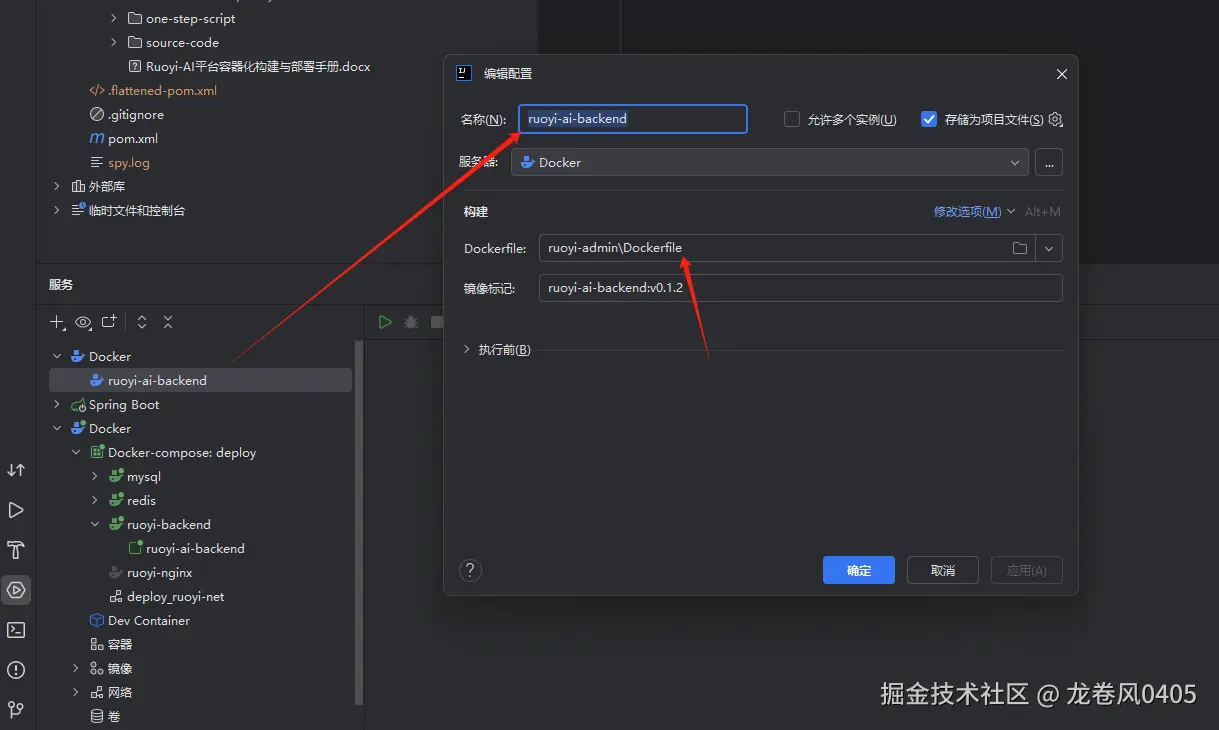Click the 确定 button
This screenshot has height=730, width=1219.
pos(858,570)
